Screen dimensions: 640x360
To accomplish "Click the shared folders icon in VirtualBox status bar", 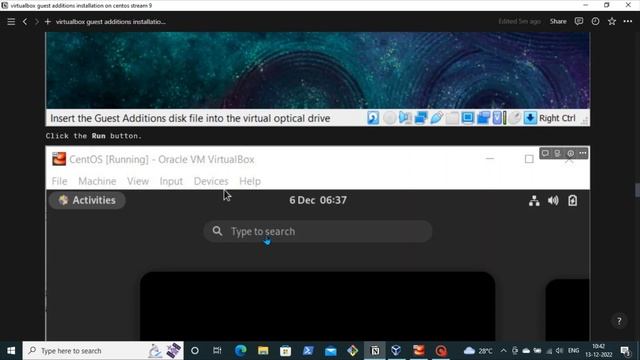I will [x=452, y=118].
